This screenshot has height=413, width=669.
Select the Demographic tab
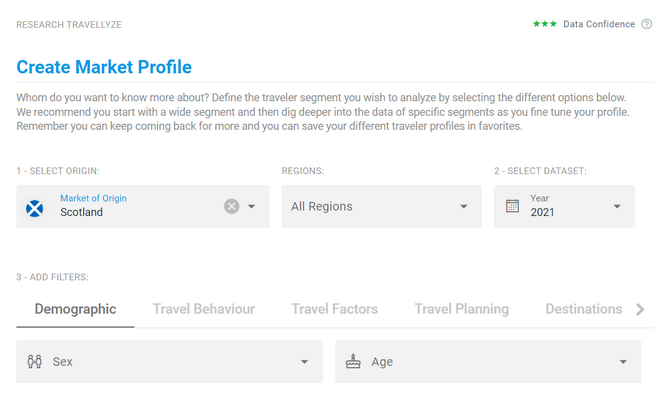[x=75, y=309]
